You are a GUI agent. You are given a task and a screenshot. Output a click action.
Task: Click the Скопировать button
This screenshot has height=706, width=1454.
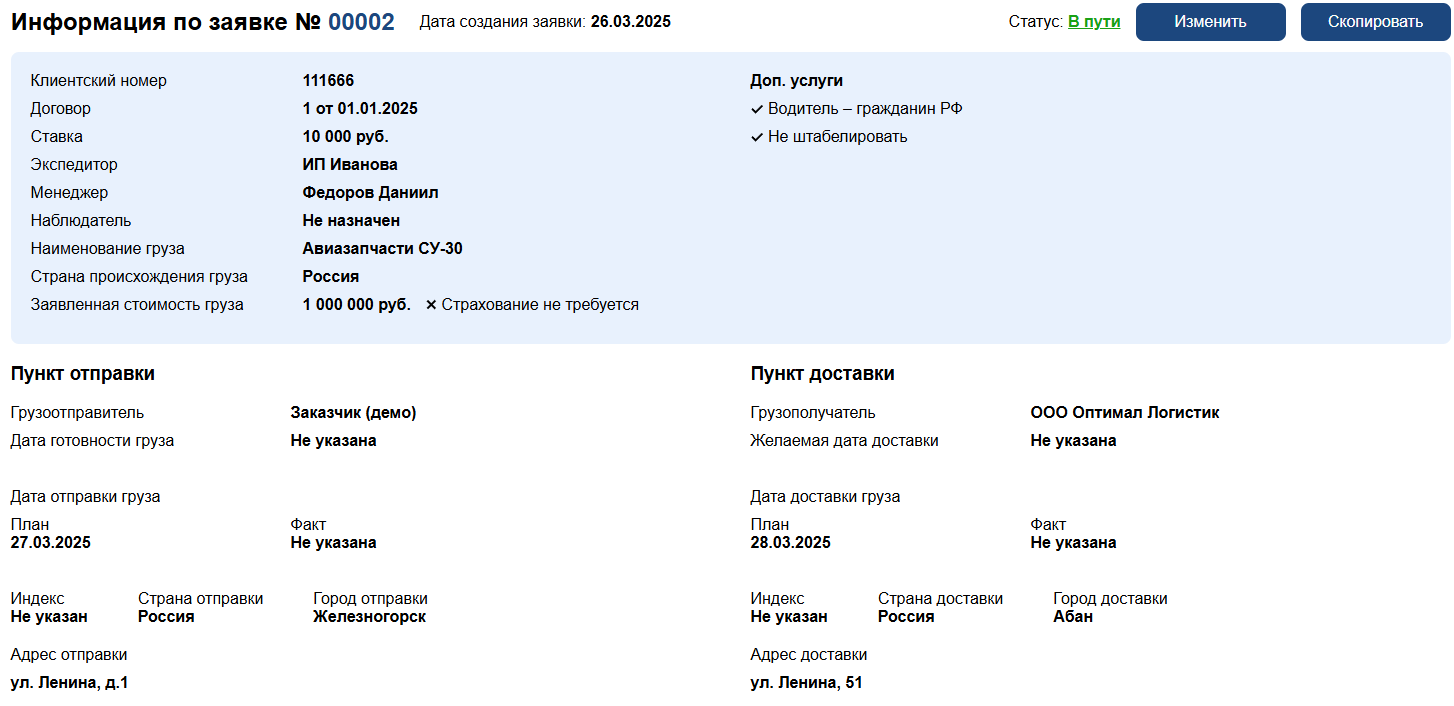(1375, 22)
